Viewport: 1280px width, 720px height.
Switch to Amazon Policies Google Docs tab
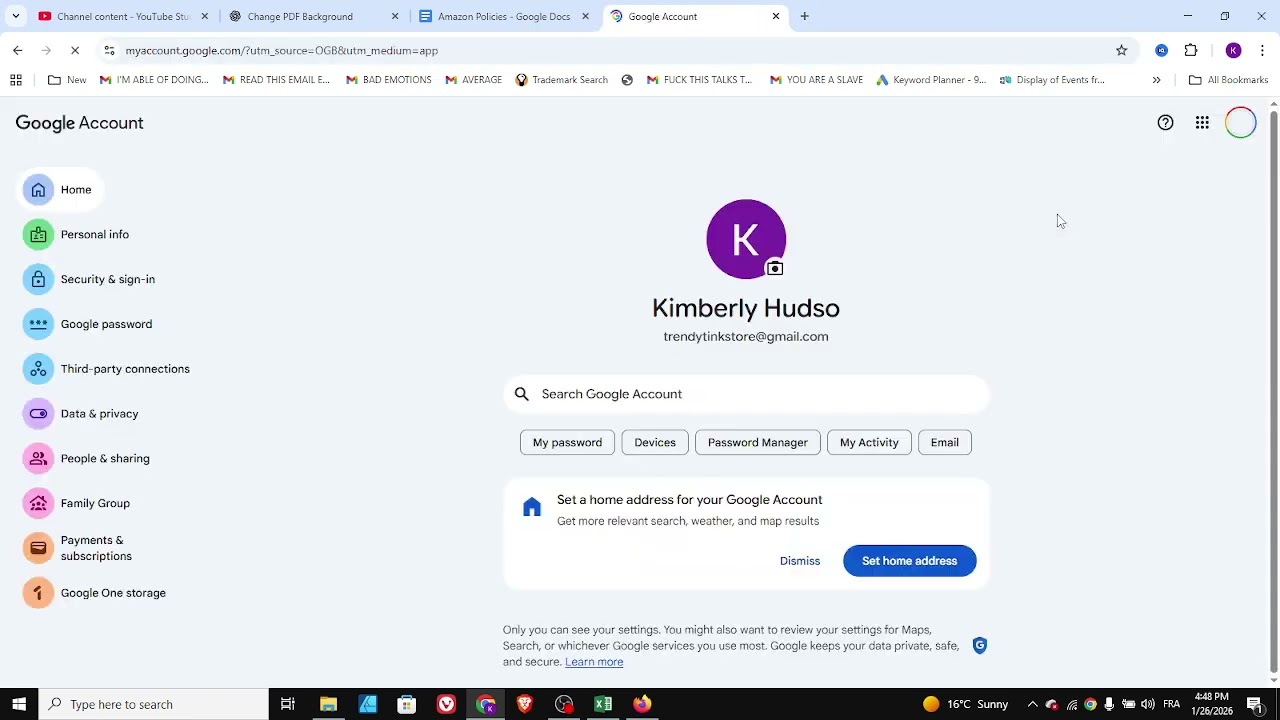(504, 16)
